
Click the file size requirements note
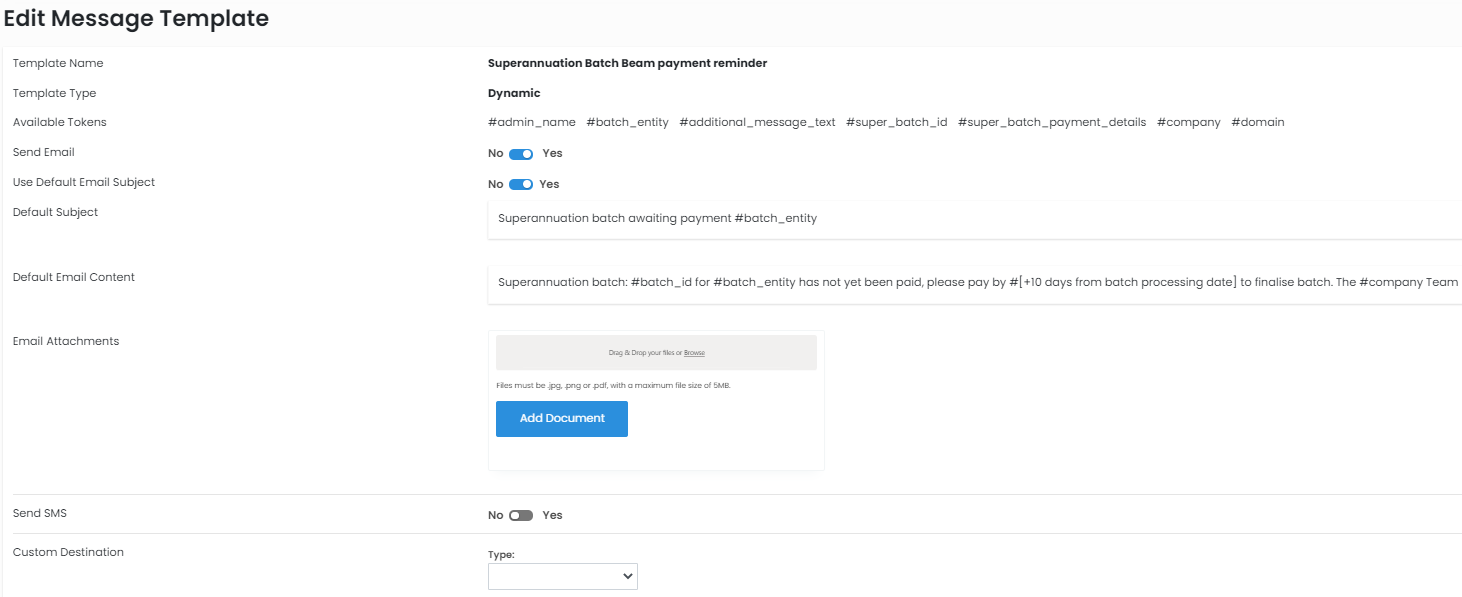point(613,385)
